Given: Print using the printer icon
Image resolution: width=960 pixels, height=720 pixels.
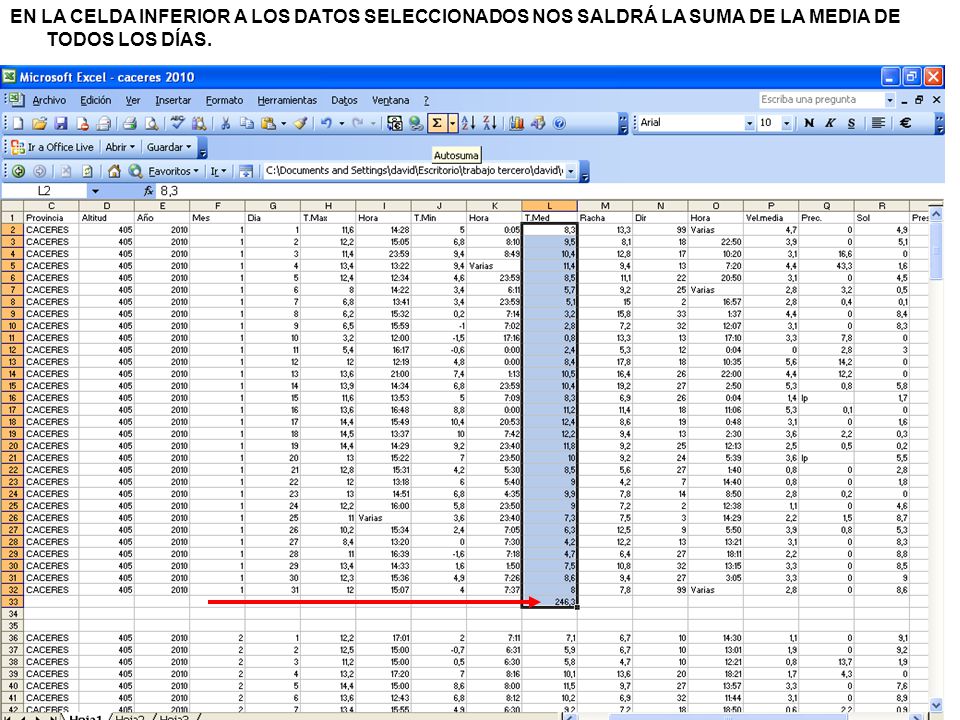Looking at the screenshot, I should click(129, 124).
